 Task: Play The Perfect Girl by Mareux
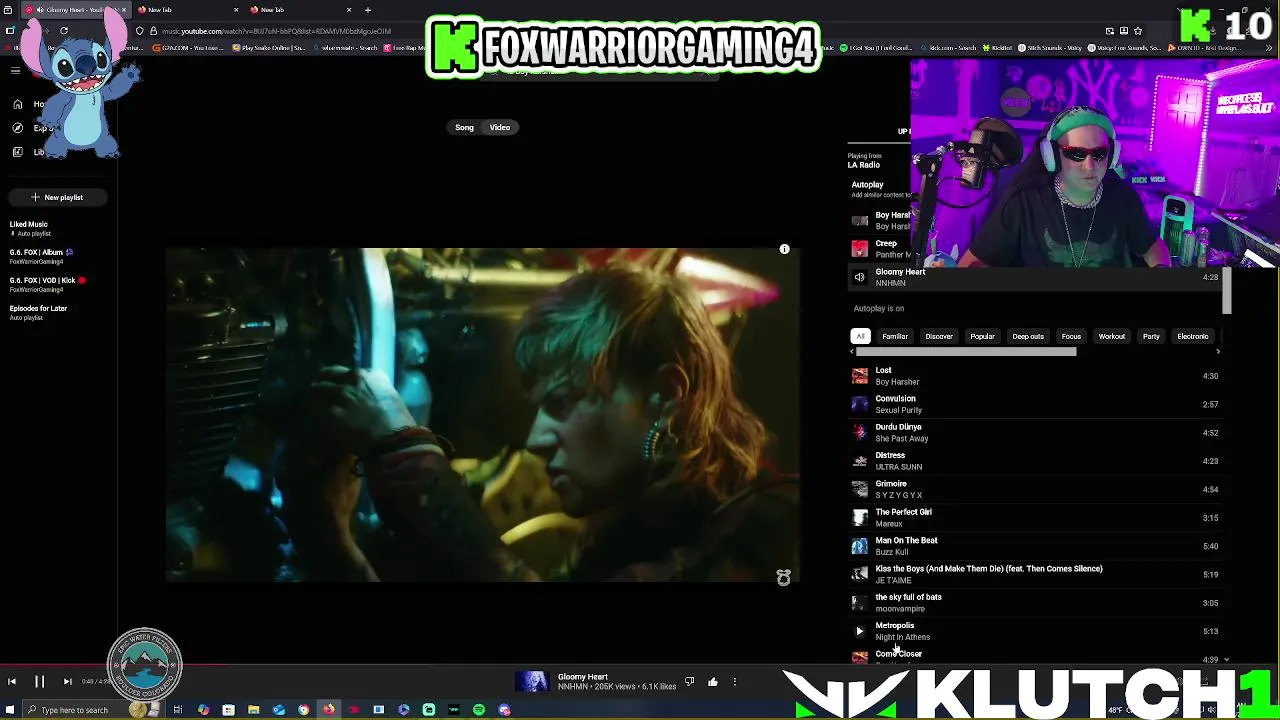pos(1035,518)
